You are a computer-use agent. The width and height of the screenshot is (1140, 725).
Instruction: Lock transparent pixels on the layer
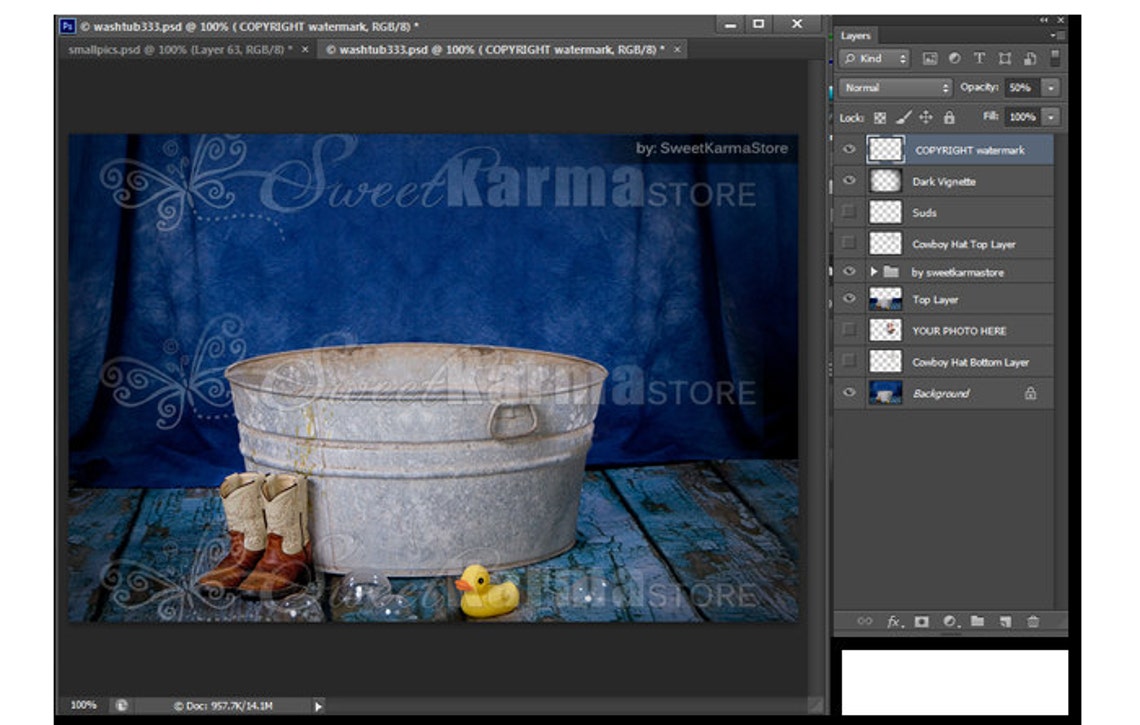(x=881, y=116)
